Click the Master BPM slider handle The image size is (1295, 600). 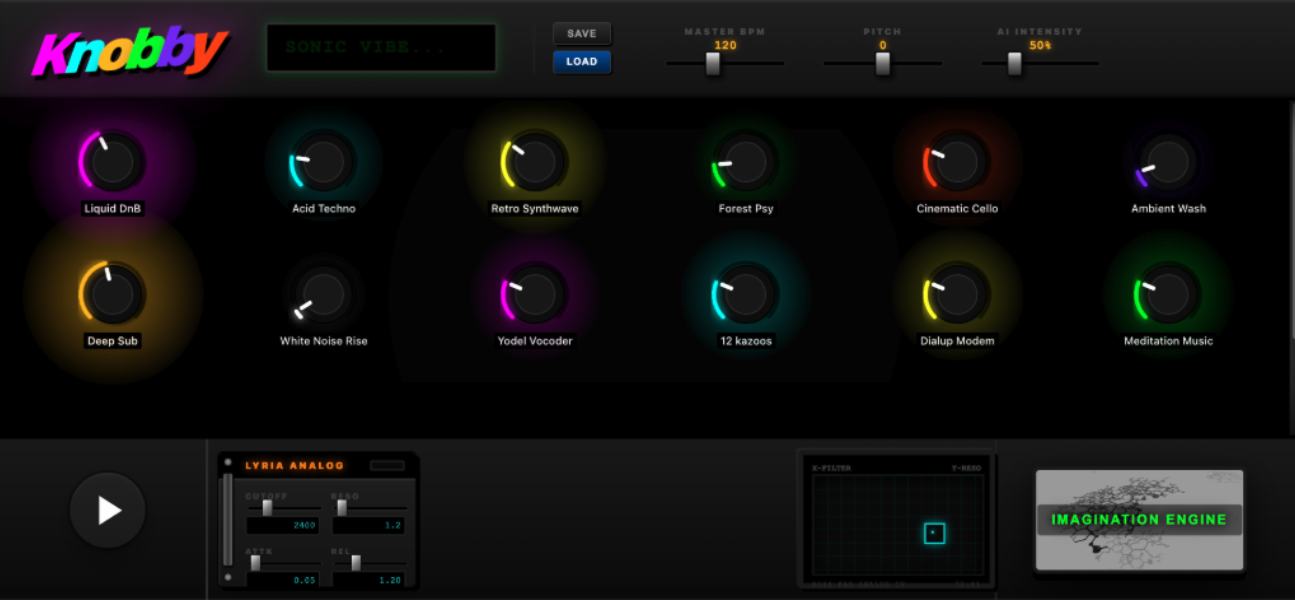(x=711, y=64)
